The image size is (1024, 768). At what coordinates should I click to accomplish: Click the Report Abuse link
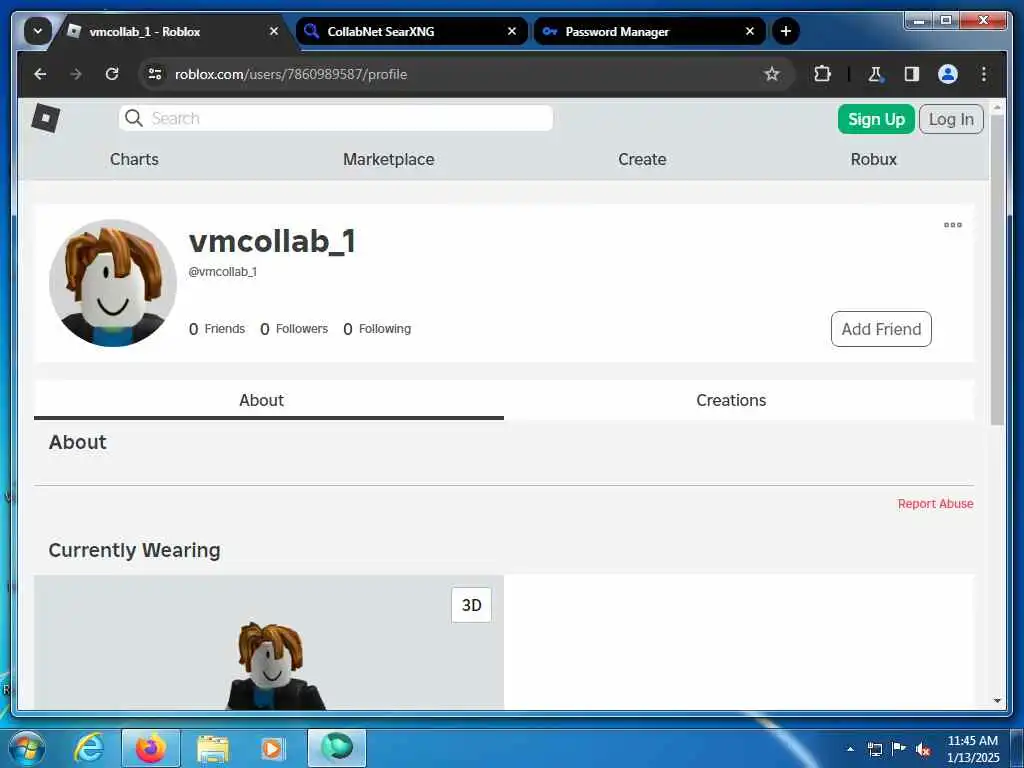pyautogui.click(x=935, y=504)
